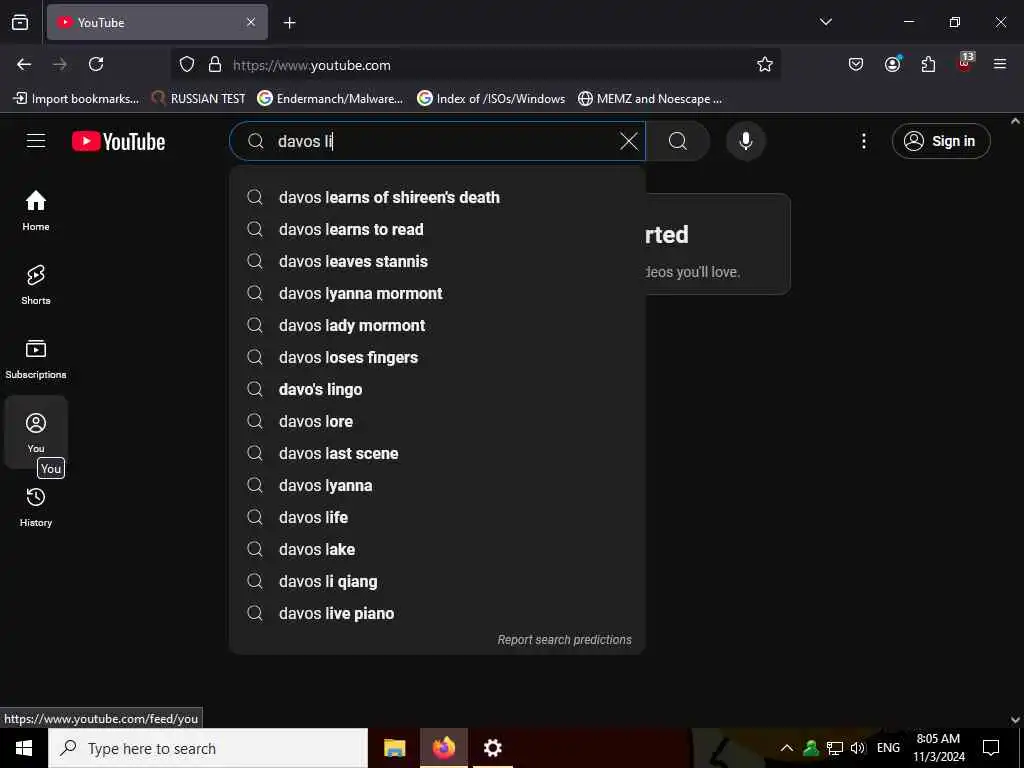The image size is (1024, 768).
Task: Choose the 'davos li qiang' suggestion
Action: point(437,581)
